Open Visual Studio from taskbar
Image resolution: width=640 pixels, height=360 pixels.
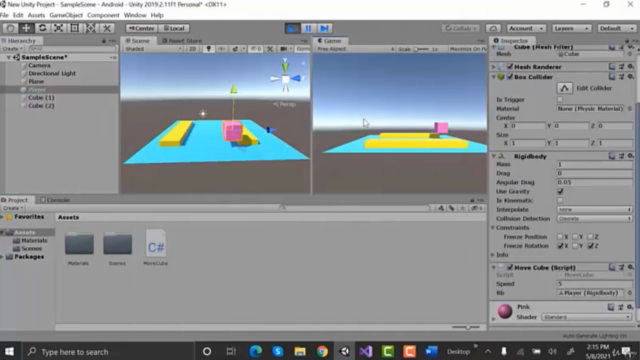[366, 351]
